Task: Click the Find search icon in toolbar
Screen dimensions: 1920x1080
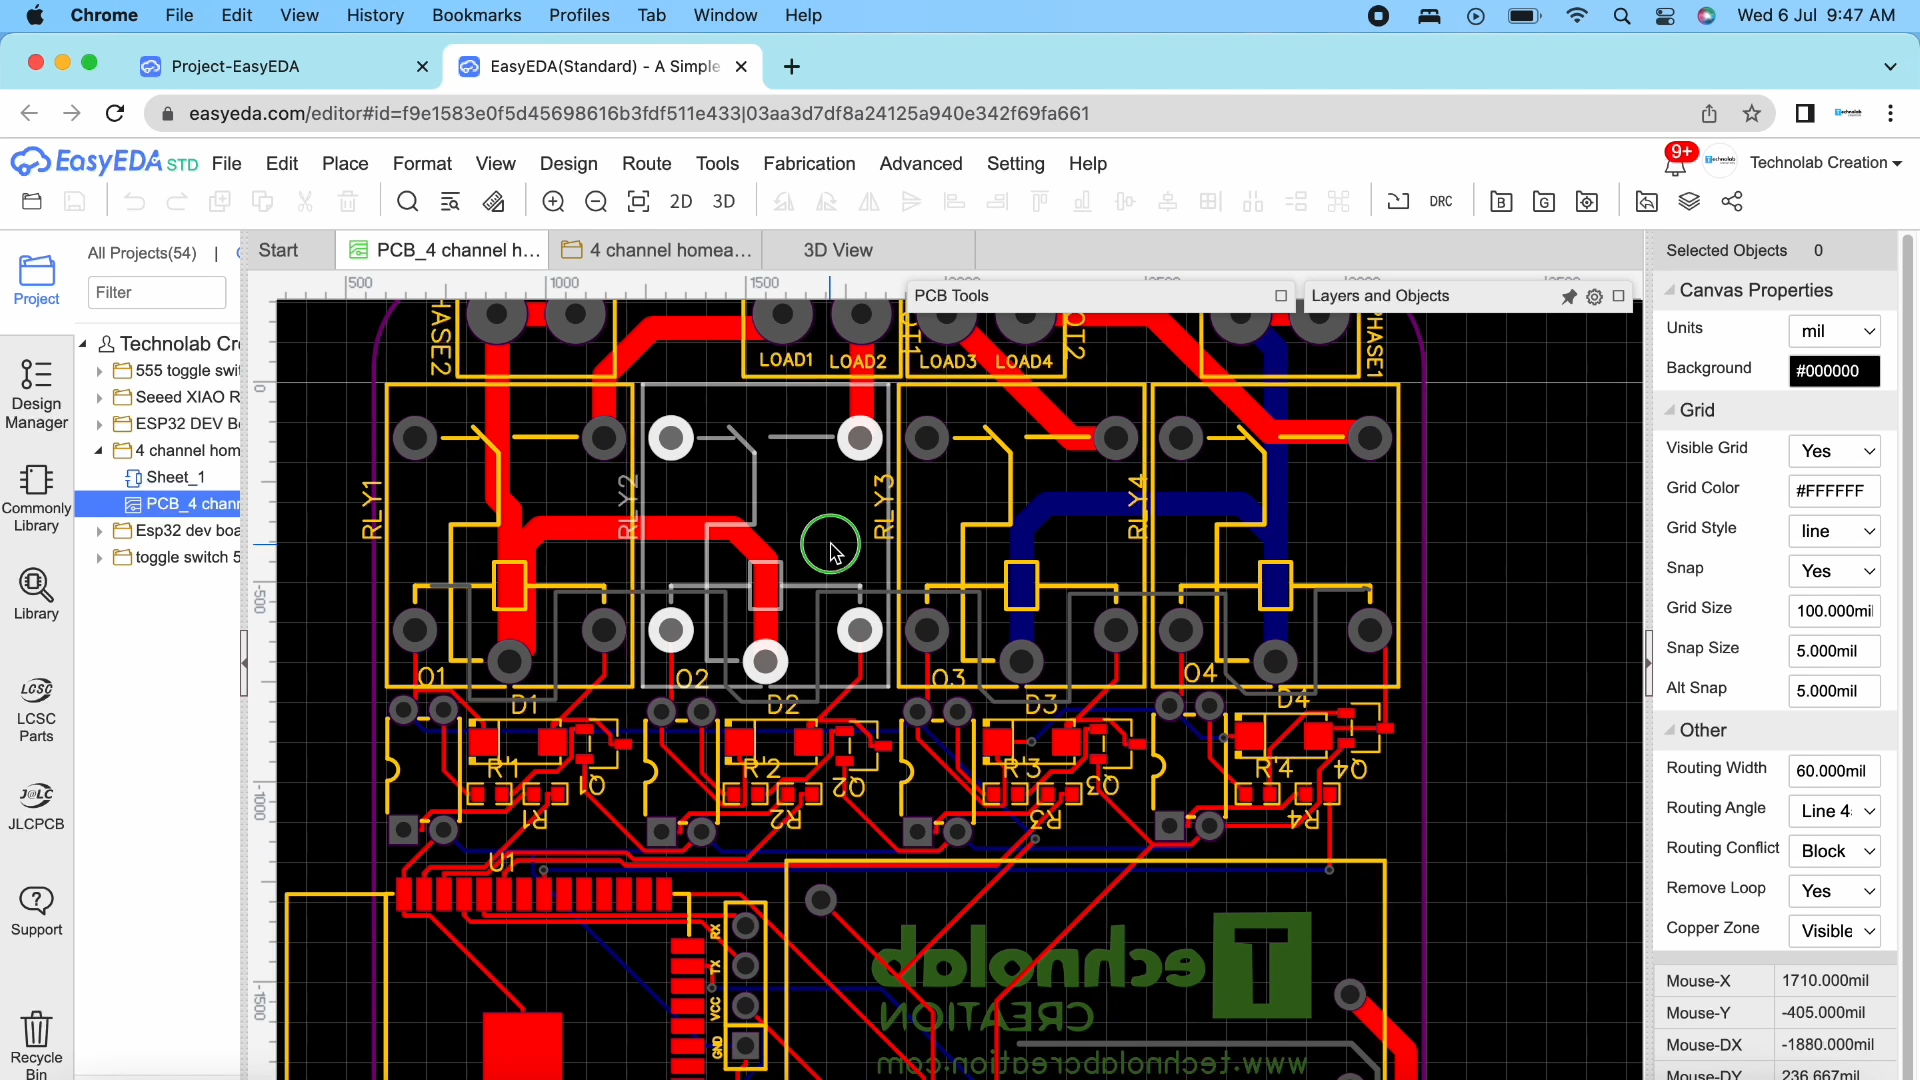Action: (407, 202)
